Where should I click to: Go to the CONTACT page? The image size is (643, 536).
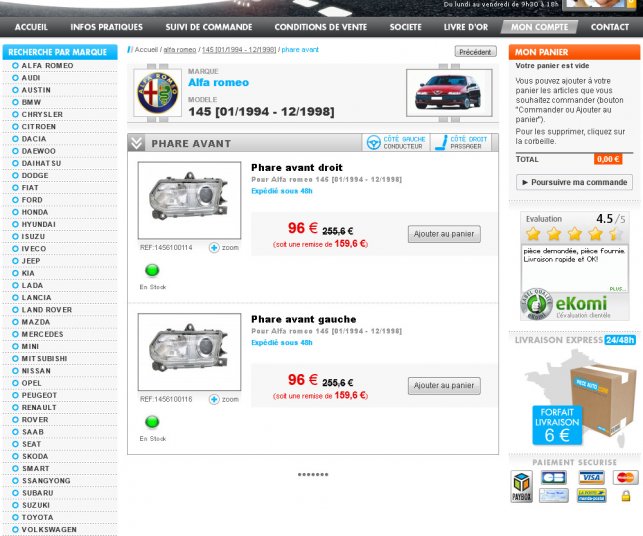[x=610, y=27]
